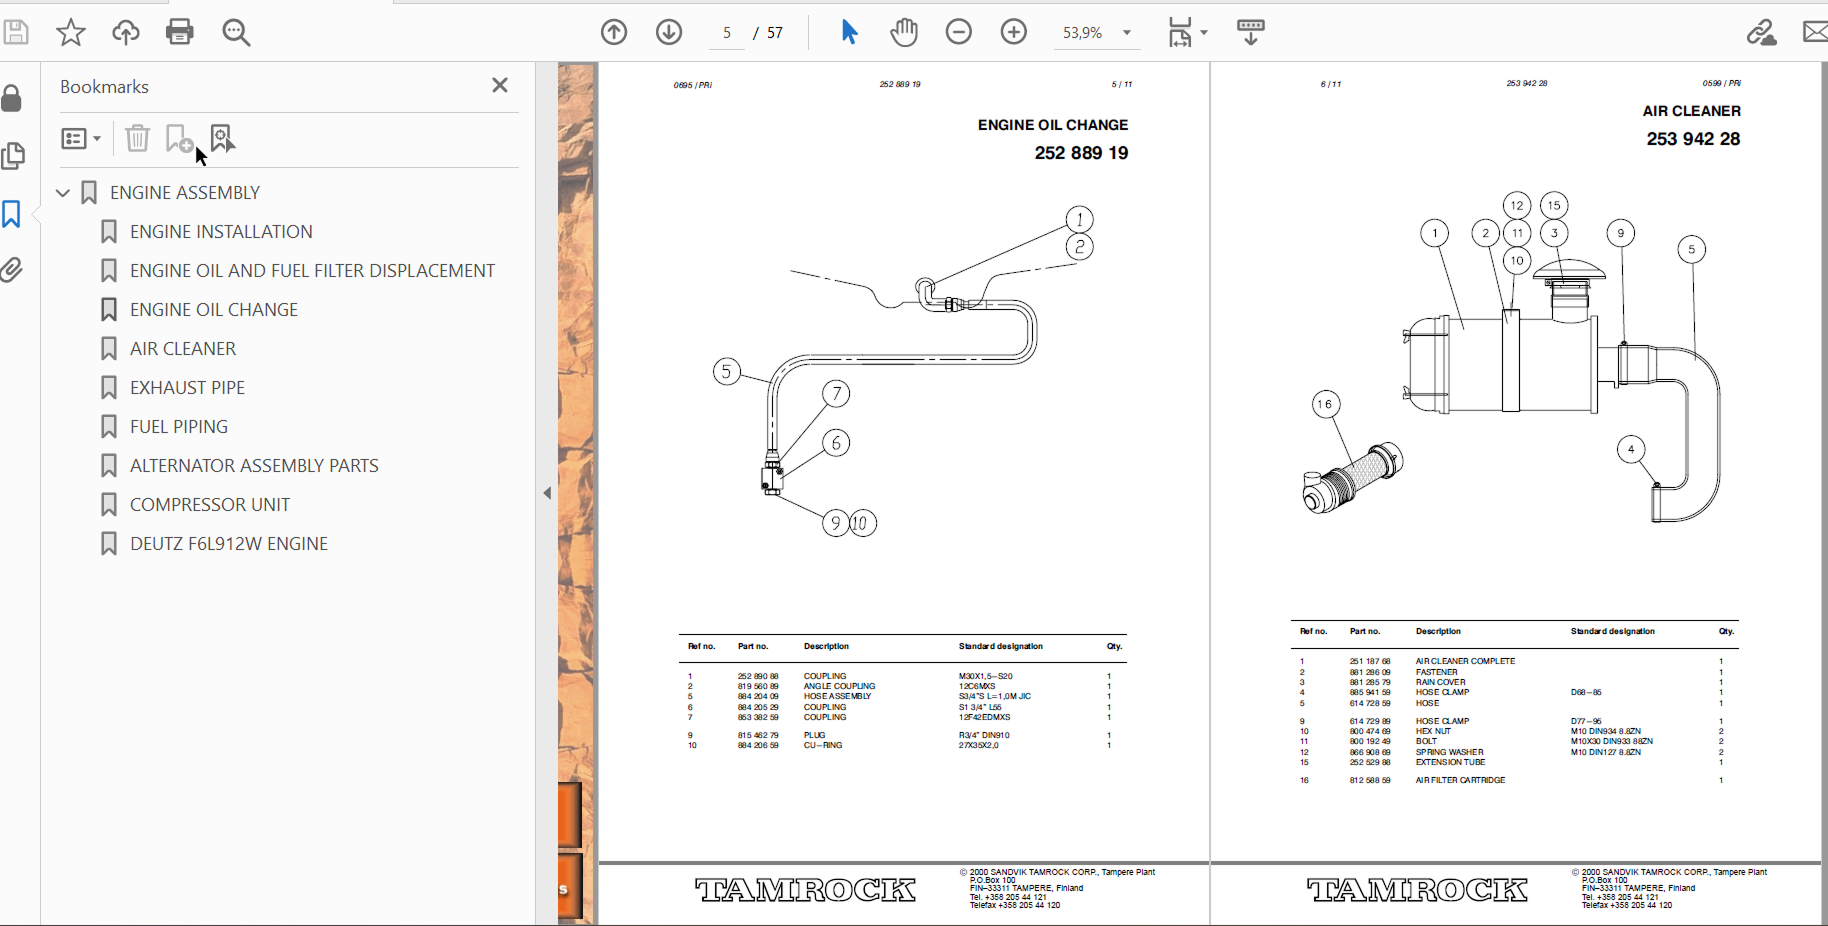Open the ALTERNATOR ASSEMBLY PARTS bookmark
1828x926 pixels.
tap(254, 465)
